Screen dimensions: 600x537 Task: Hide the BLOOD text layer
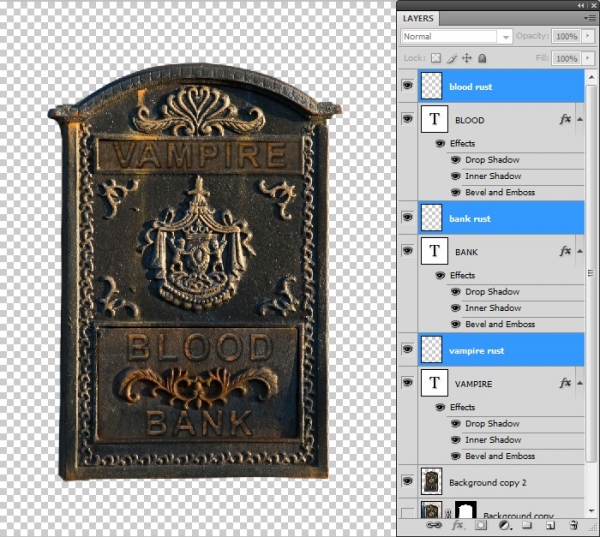pyautogui.click(x=408, y=119)
